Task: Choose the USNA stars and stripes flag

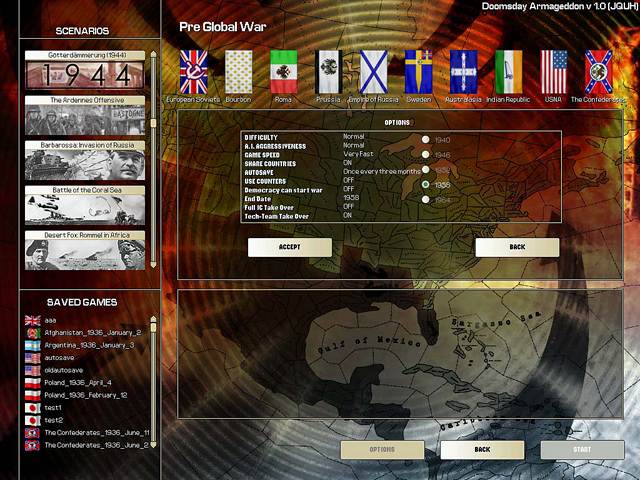Action: click(x=554, y=72)
